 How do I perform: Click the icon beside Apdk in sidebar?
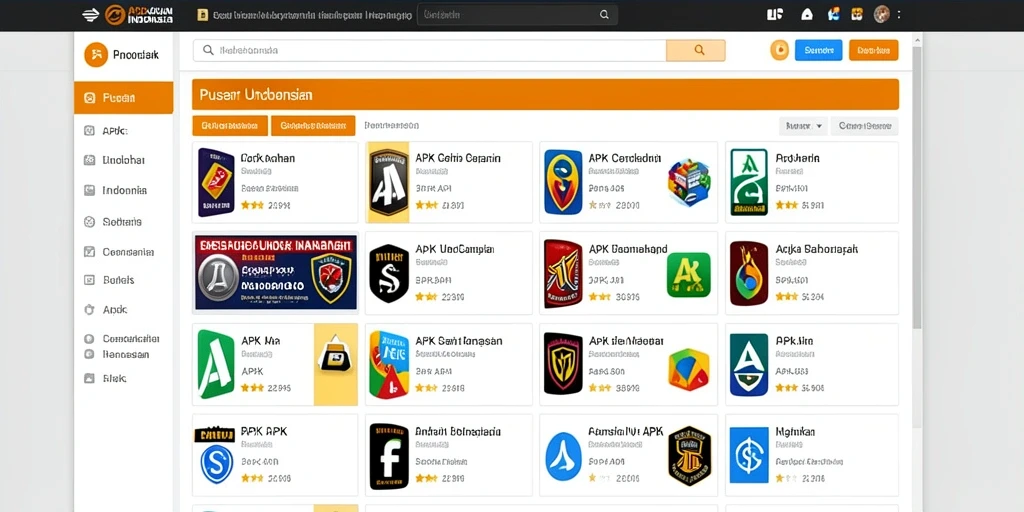[x=89, y=310]
